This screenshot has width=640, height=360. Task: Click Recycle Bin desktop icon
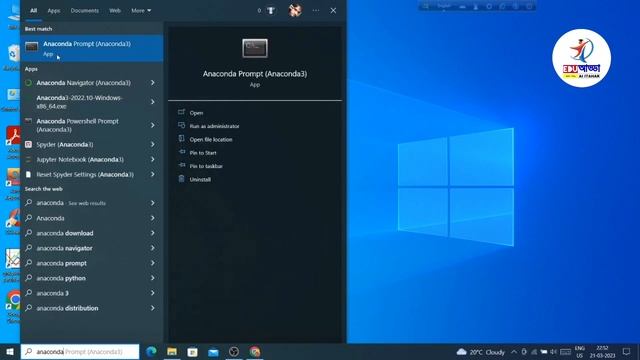tap(14, 54)
